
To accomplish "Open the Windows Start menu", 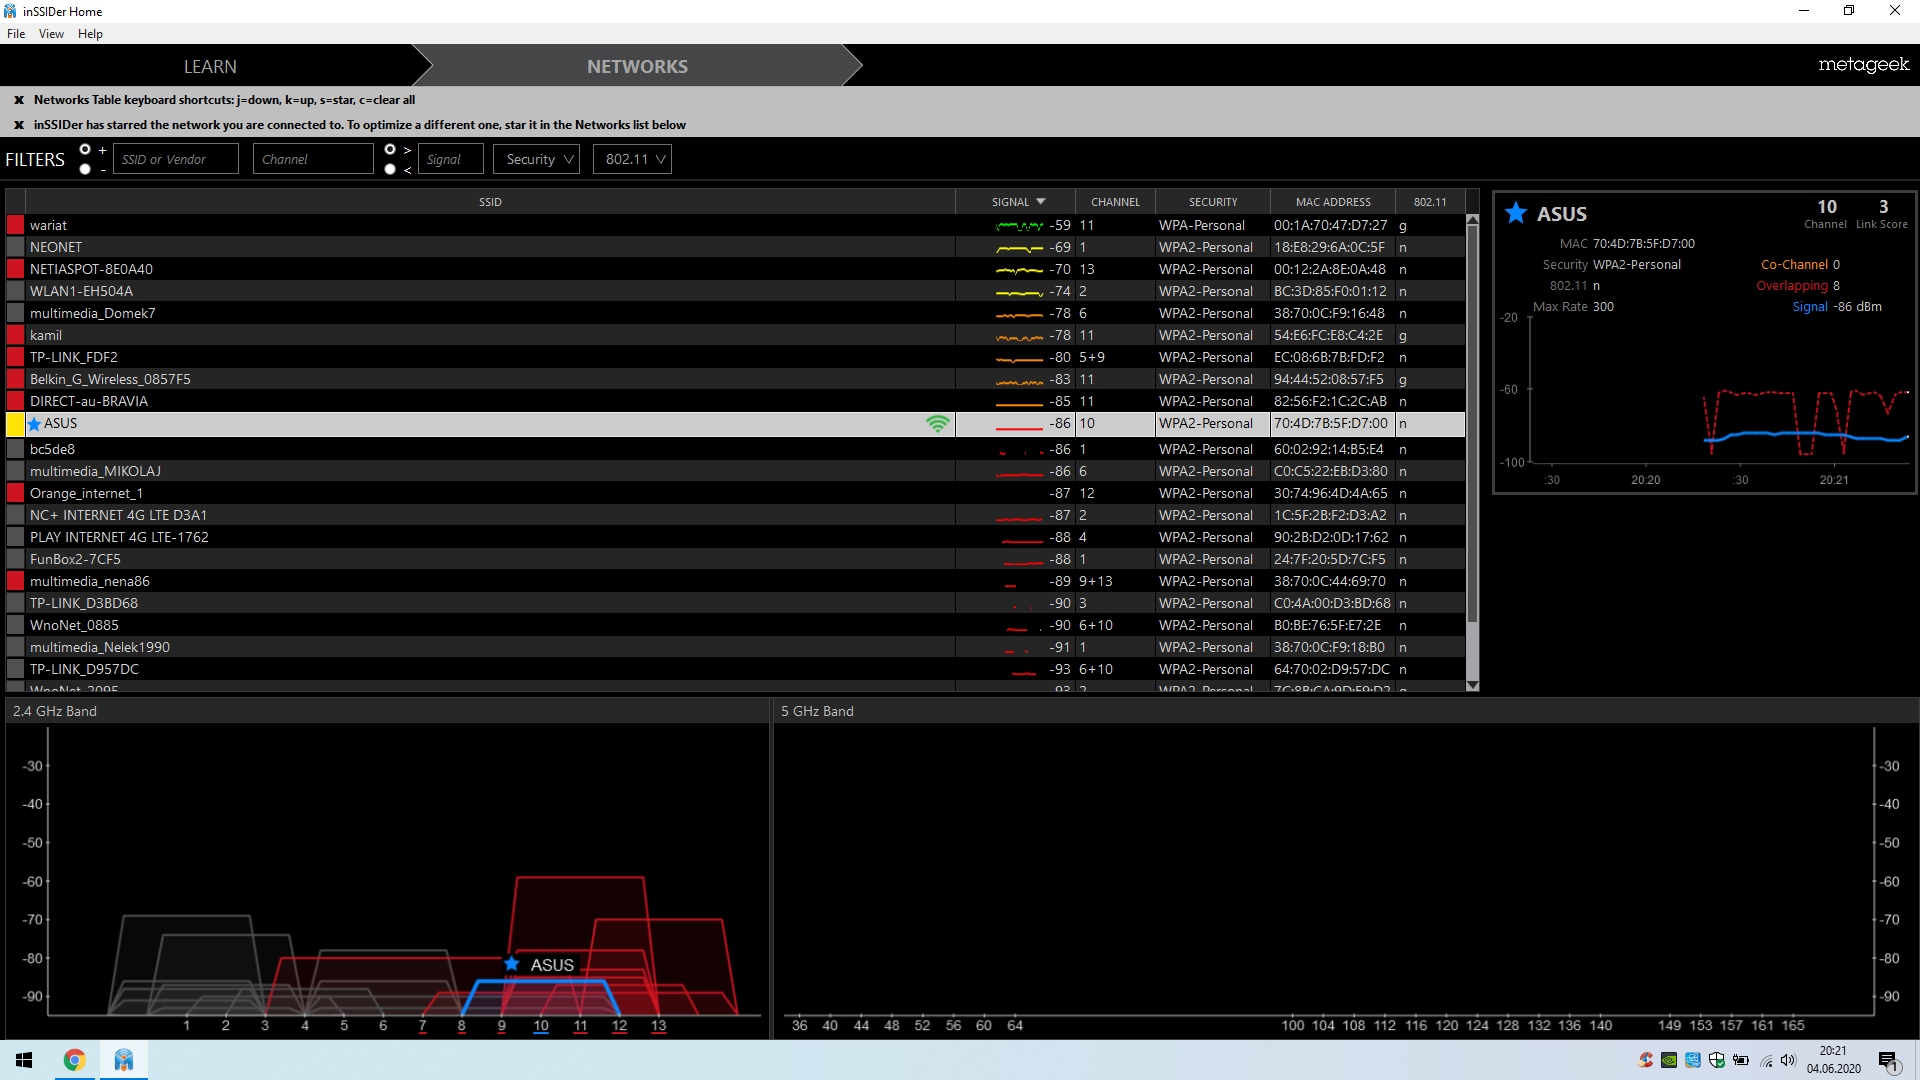I will pos(24,1060).
